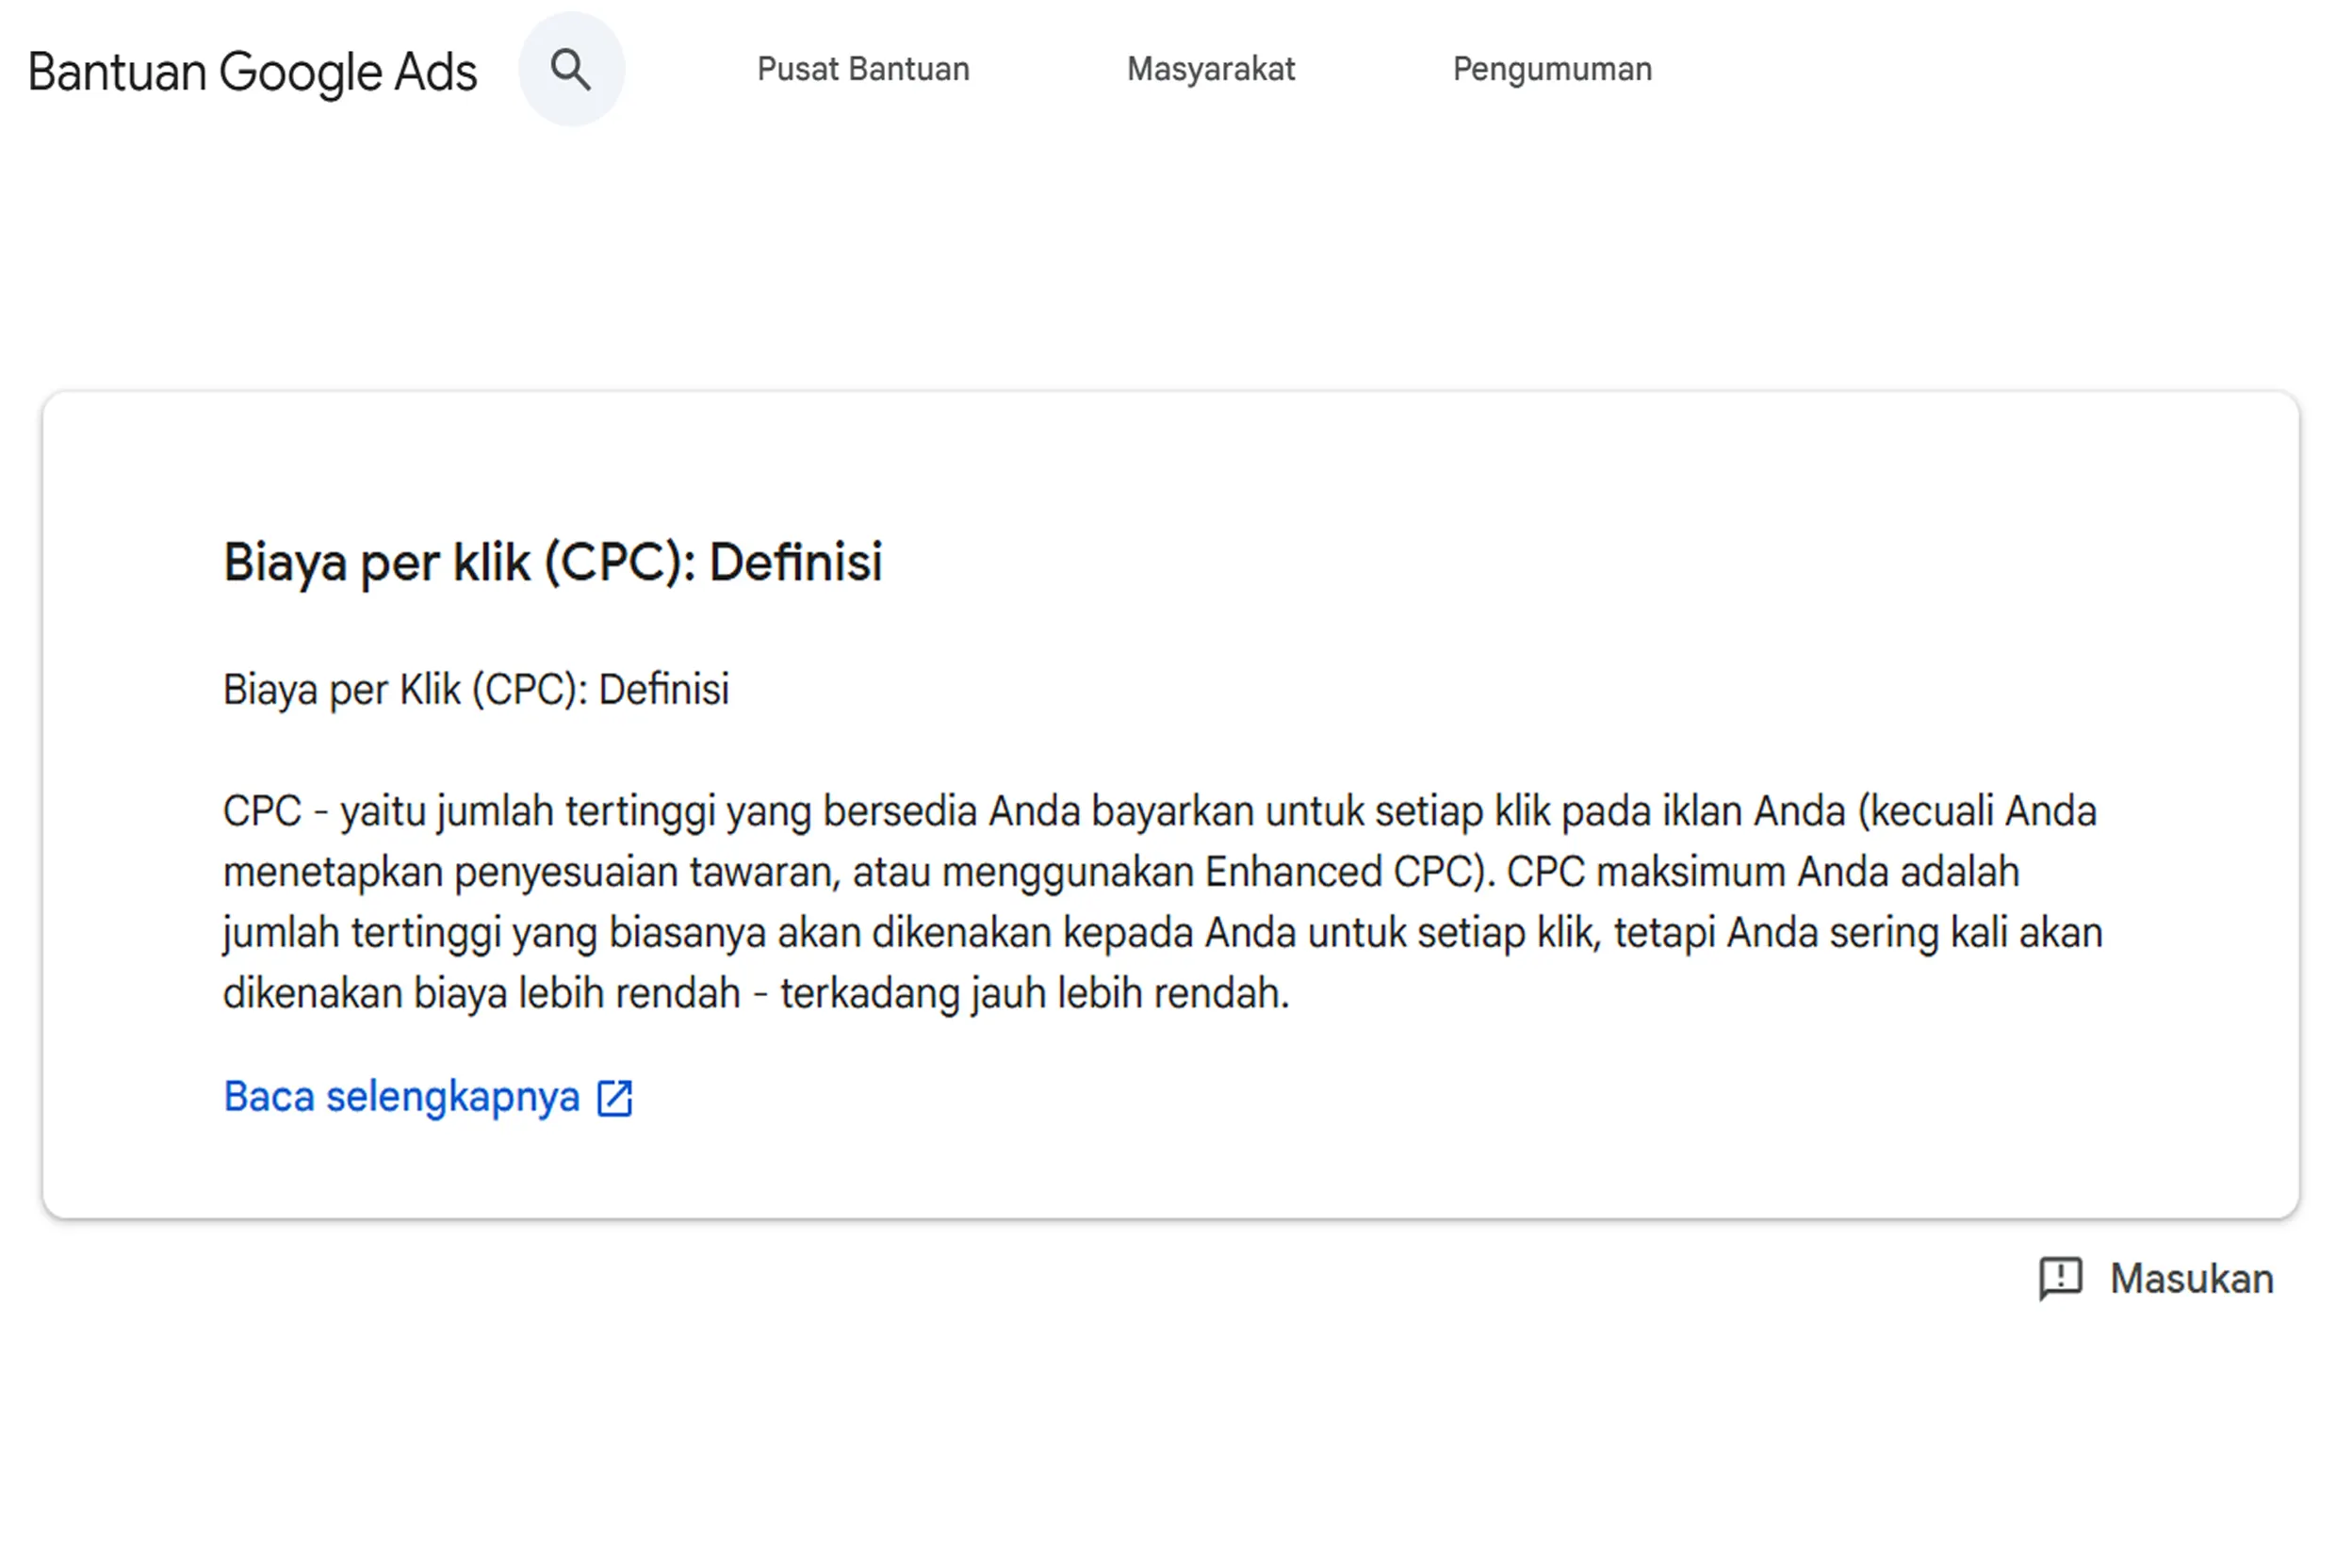This screenshot has height=1568, width=2352.
Task: Switch to the Masyarakat tab
Action: click(1210, 69)
